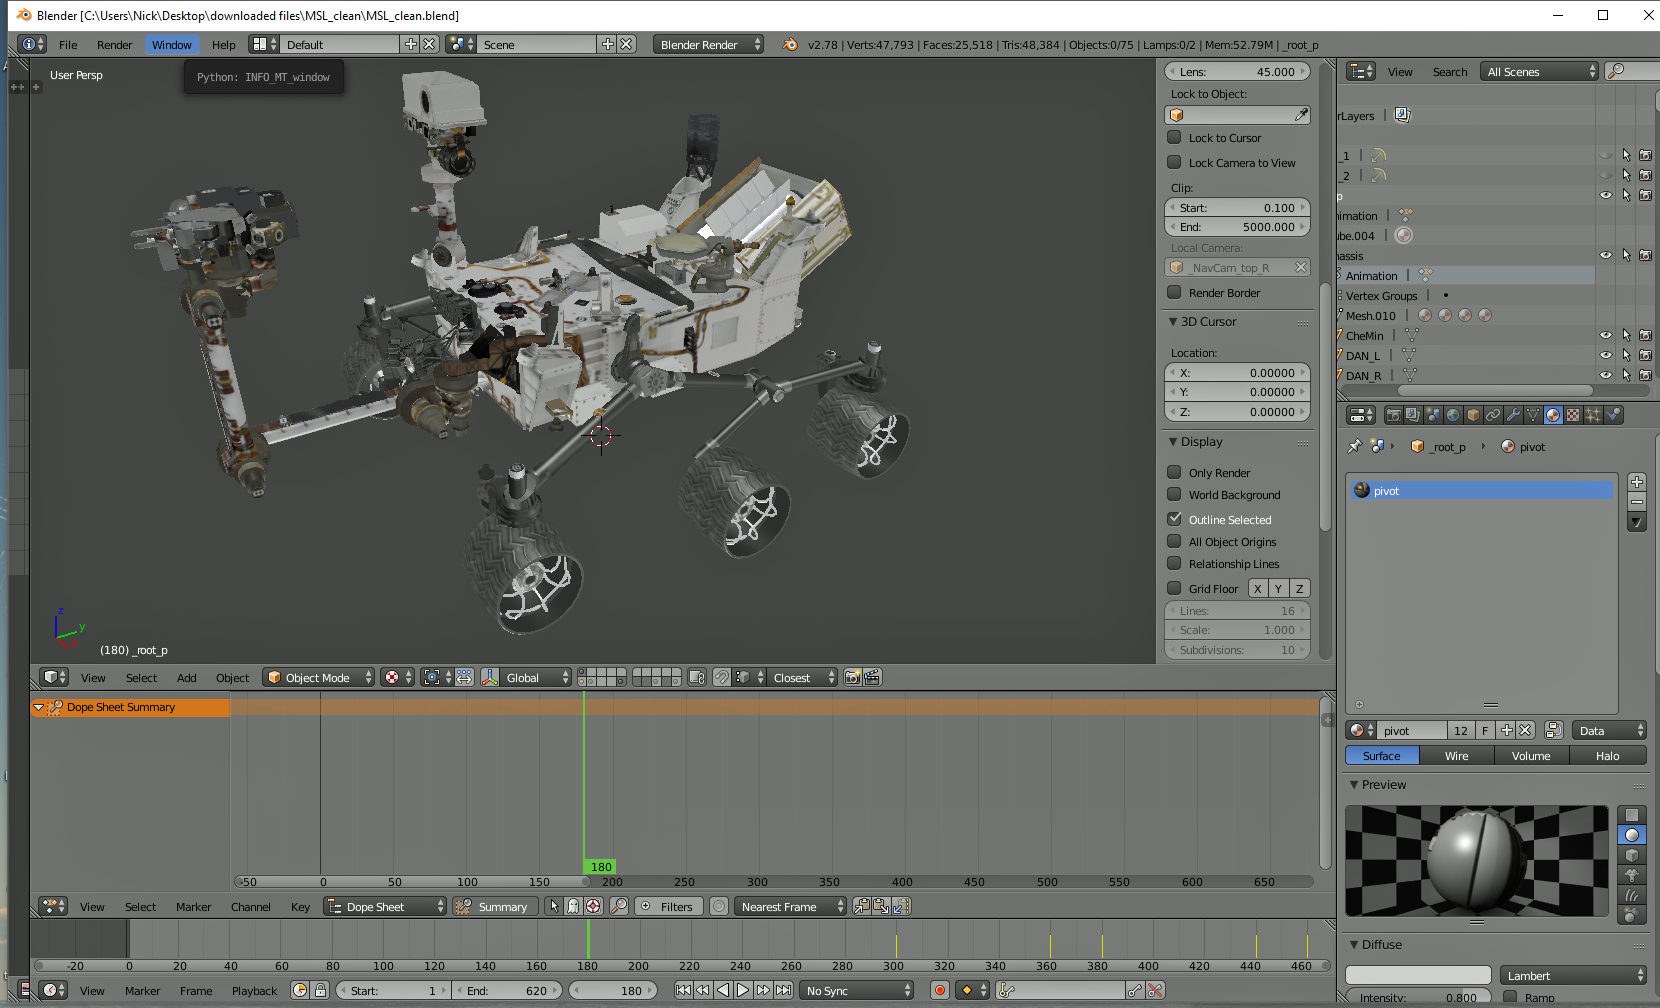Screen dimensions: 1660x1008
Task: Open the Material properties tab
Action: pos(1553,415)
